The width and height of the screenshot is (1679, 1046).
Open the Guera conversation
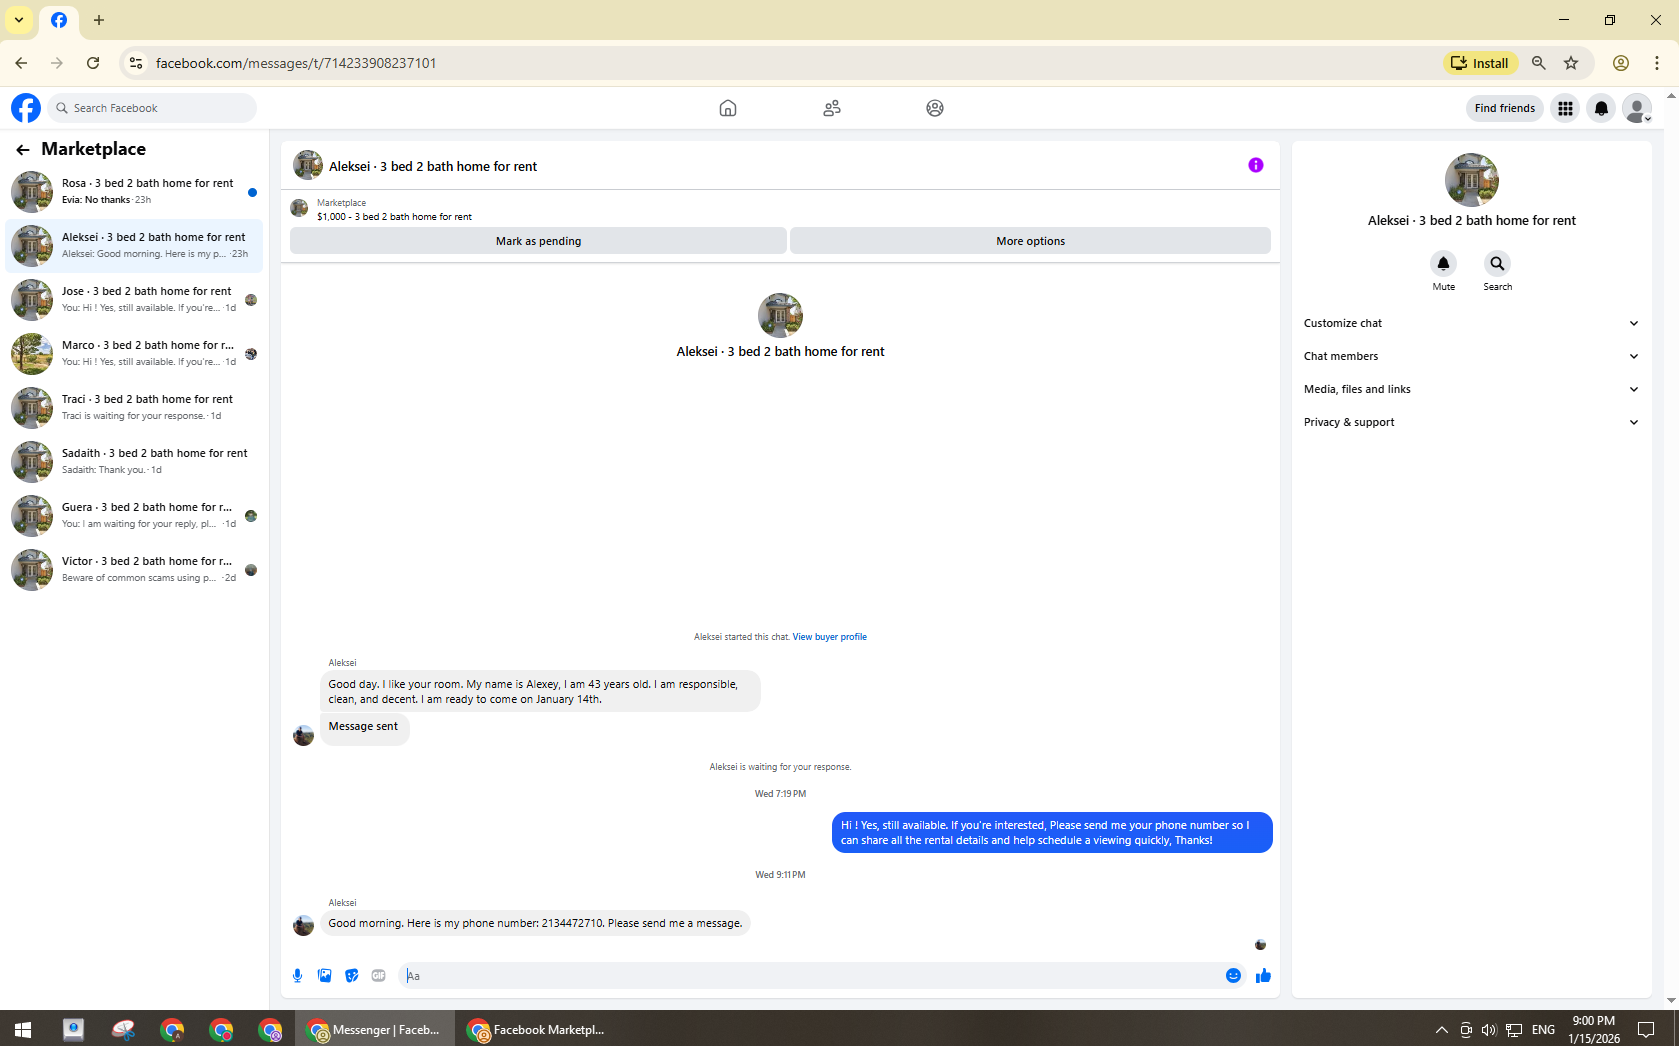[134, 516]
